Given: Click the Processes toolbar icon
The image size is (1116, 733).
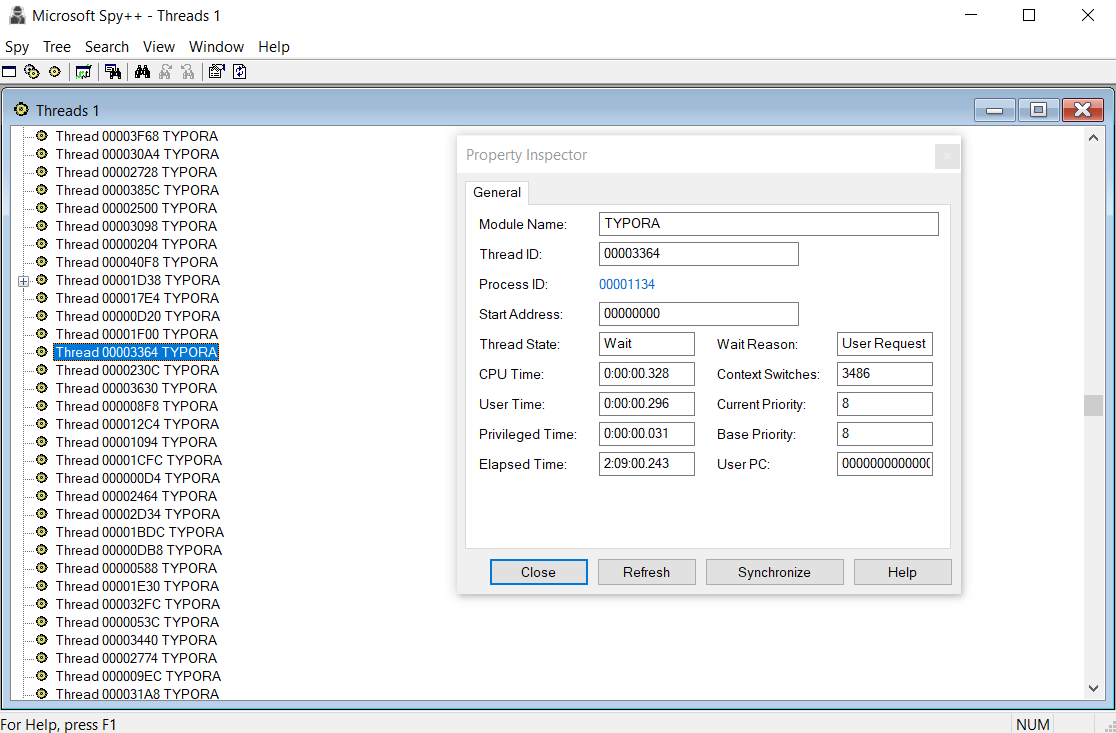Looking at the screenshot, I should click(32, 72).
